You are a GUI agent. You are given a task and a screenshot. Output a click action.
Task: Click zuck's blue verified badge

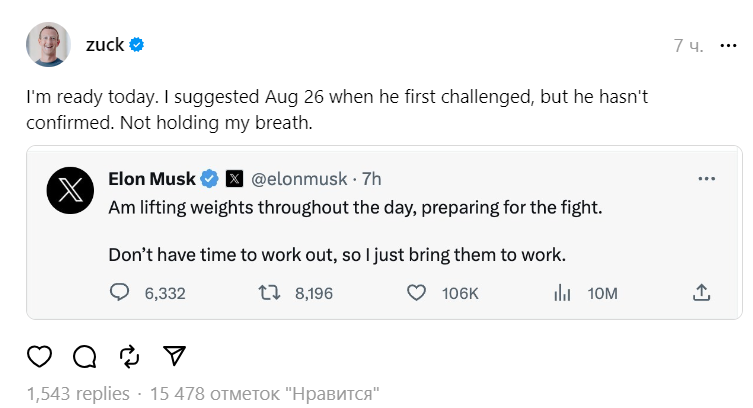point(137,45)
